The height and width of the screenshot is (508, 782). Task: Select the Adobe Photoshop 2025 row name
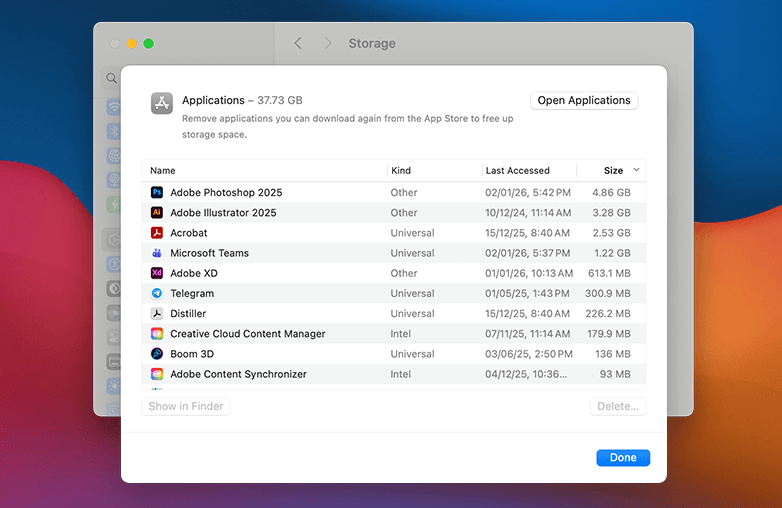pyautogui.click(x=226, y=192)
